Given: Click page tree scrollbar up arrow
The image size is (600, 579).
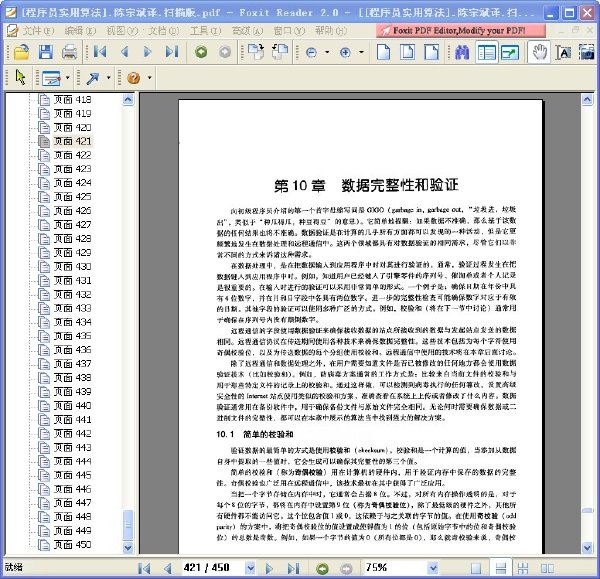Looking at the screenshot, I should point(128,100).
